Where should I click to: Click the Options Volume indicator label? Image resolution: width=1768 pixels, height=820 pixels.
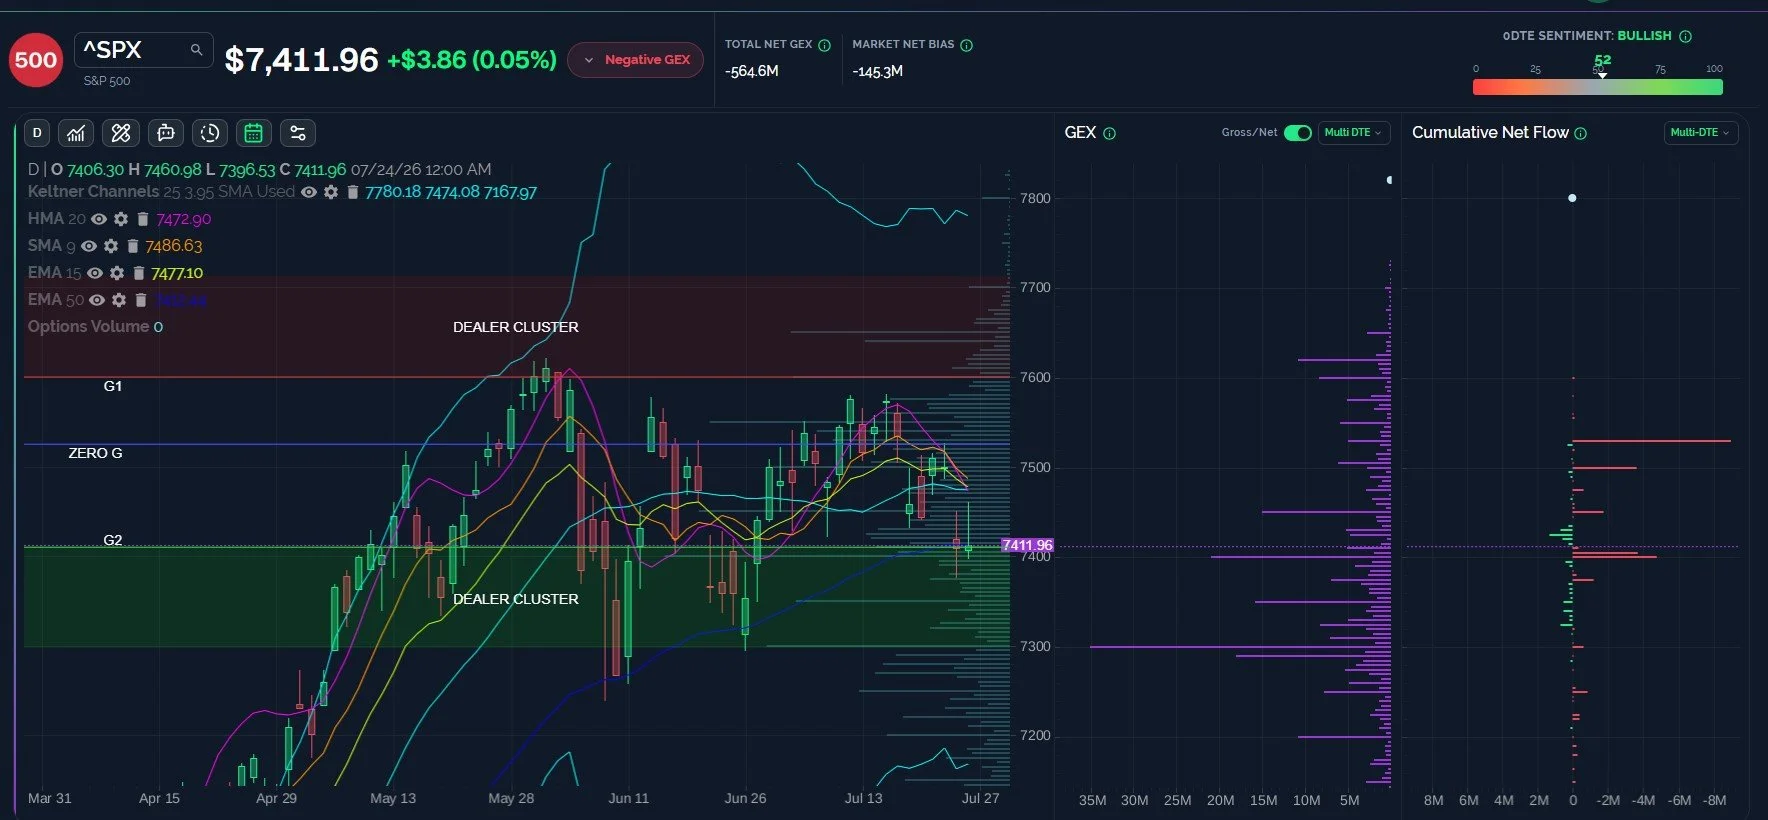point(88,327)
